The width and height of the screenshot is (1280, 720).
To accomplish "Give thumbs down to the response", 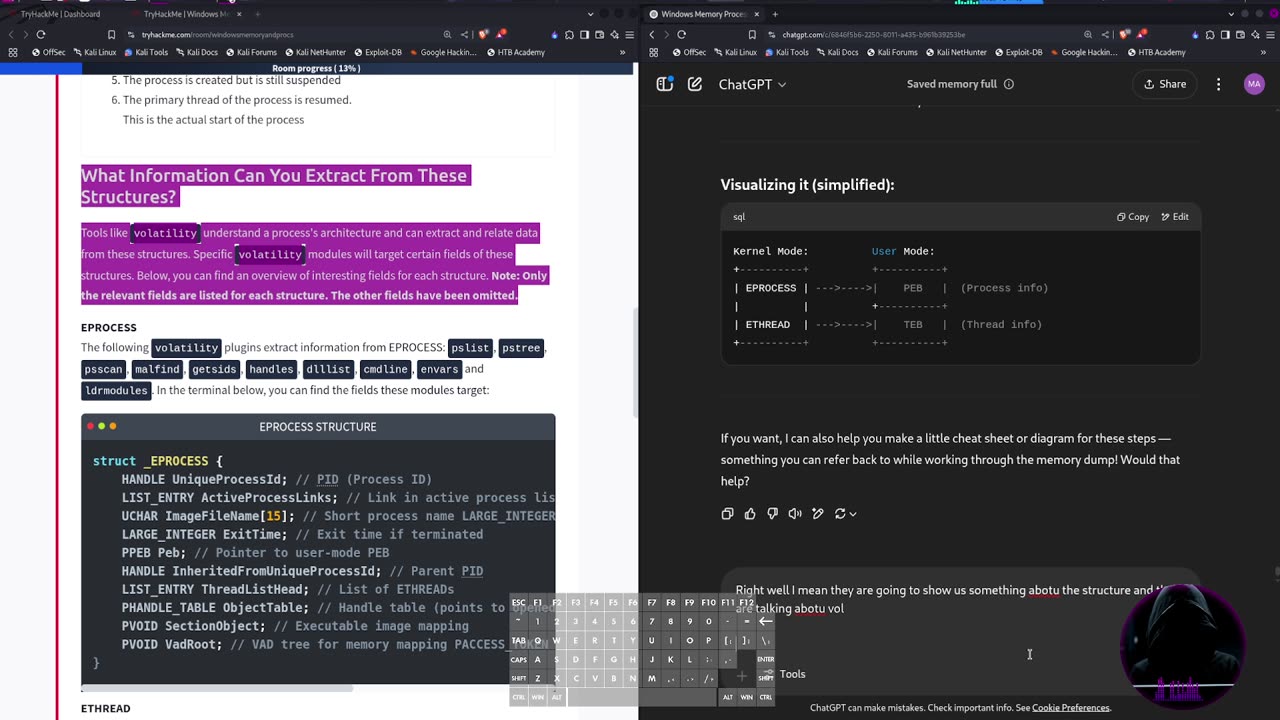I will coord(772,513).
